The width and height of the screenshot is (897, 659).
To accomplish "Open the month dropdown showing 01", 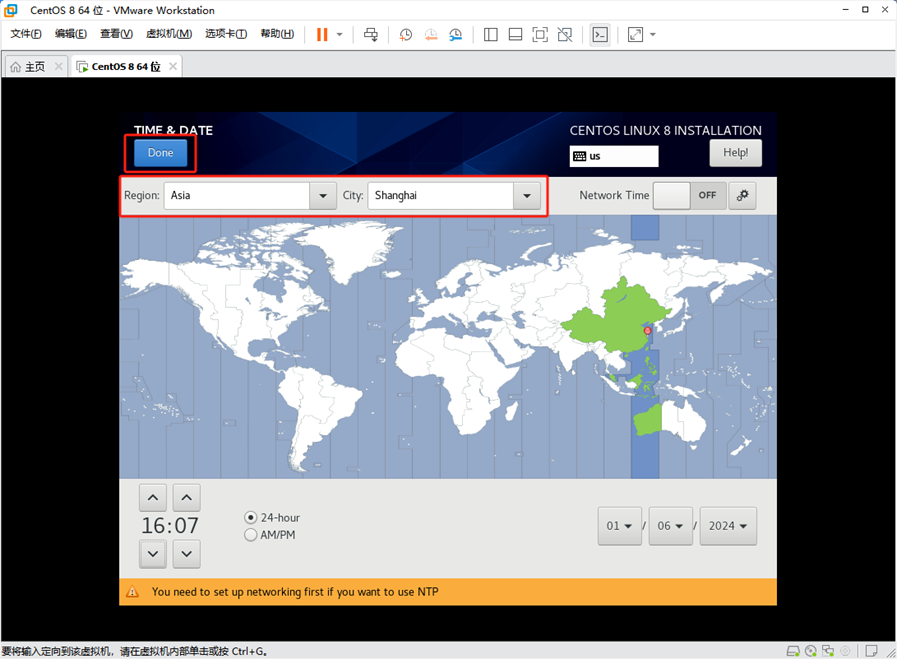I will pyautogui.click(x=620, y=526).
